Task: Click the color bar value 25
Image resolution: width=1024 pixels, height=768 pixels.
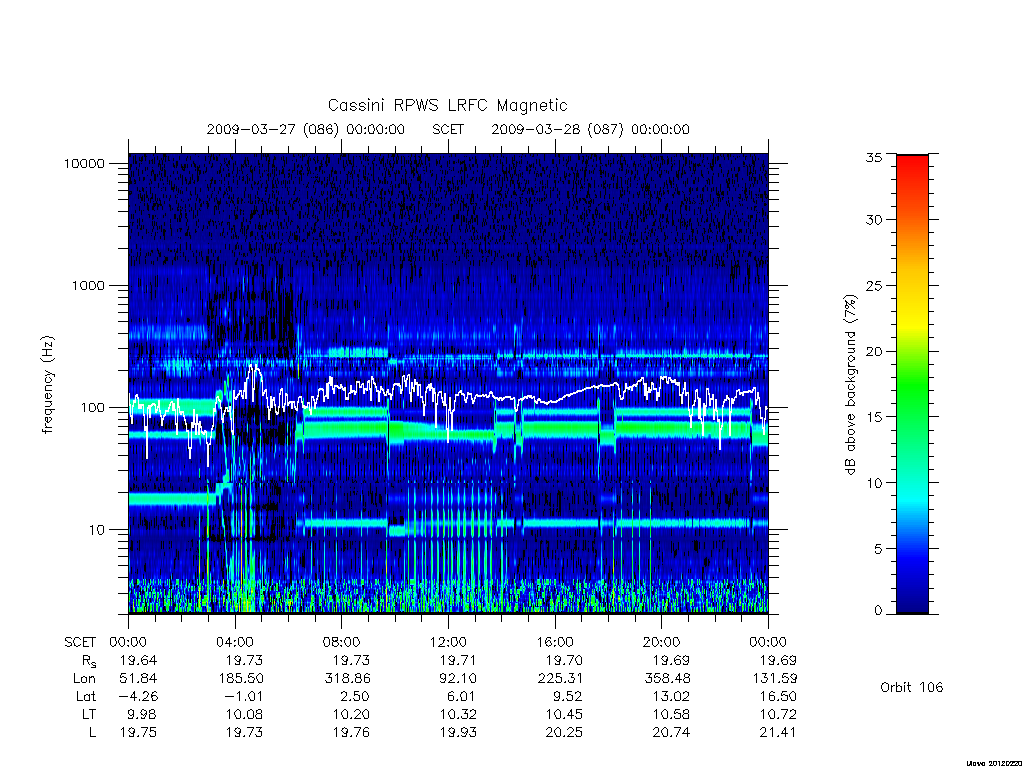Action: pos(874,285)
